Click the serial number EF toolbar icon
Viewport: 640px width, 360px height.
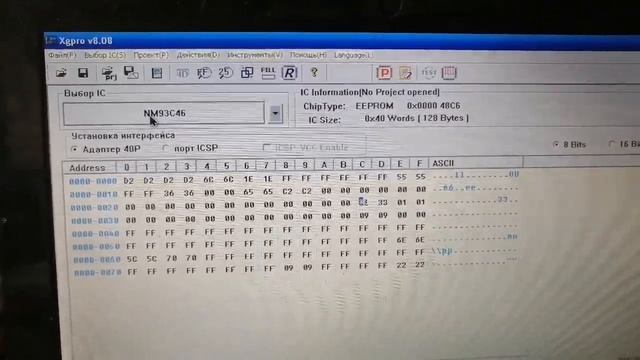click(x=204, y=73)
